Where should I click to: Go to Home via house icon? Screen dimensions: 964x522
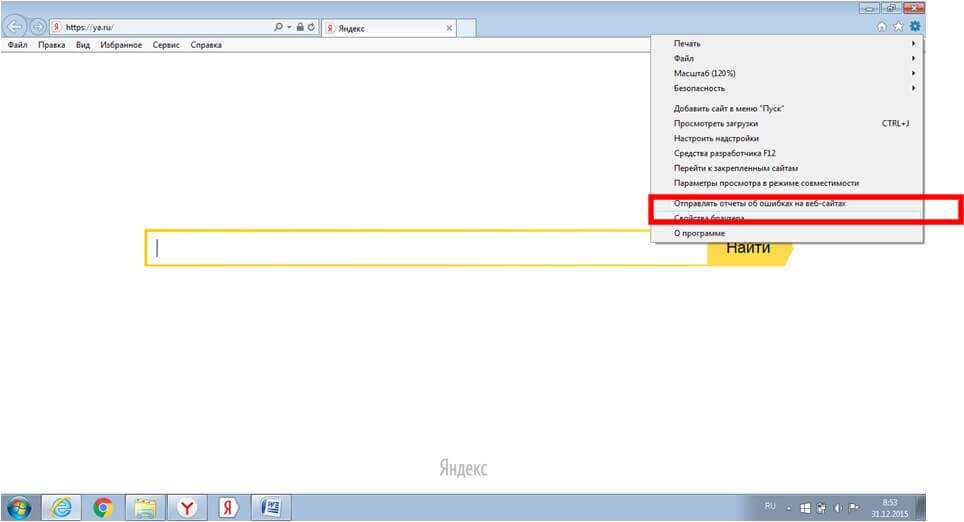coord(882,27)
